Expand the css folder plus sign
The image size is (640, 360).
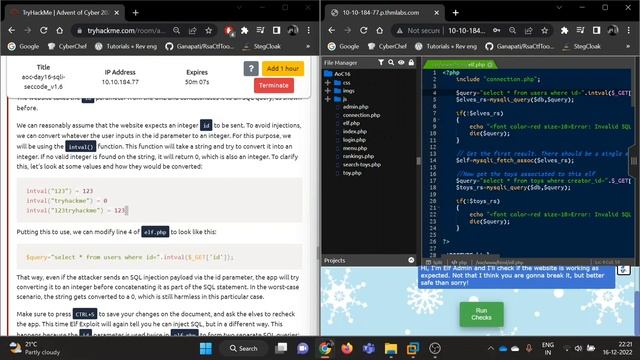click(327, 82)
